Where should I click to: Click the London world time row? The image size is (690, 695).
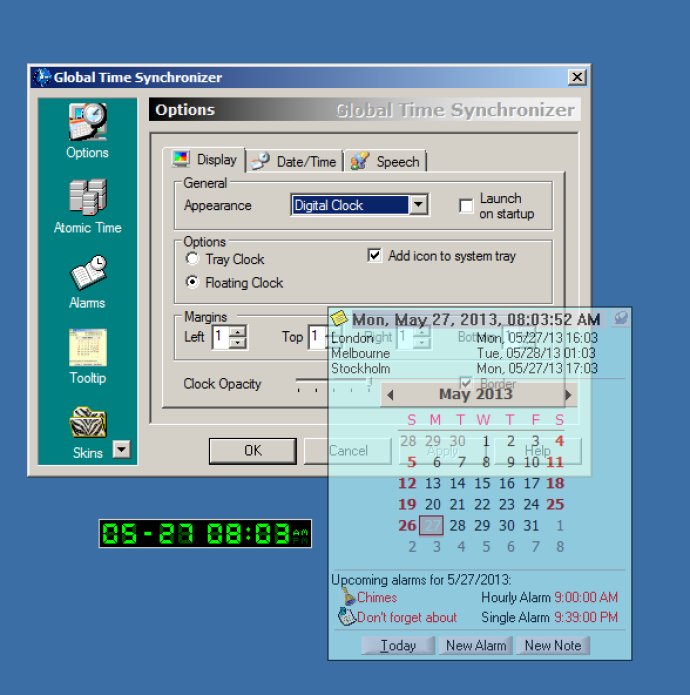[x=464, y=338]
